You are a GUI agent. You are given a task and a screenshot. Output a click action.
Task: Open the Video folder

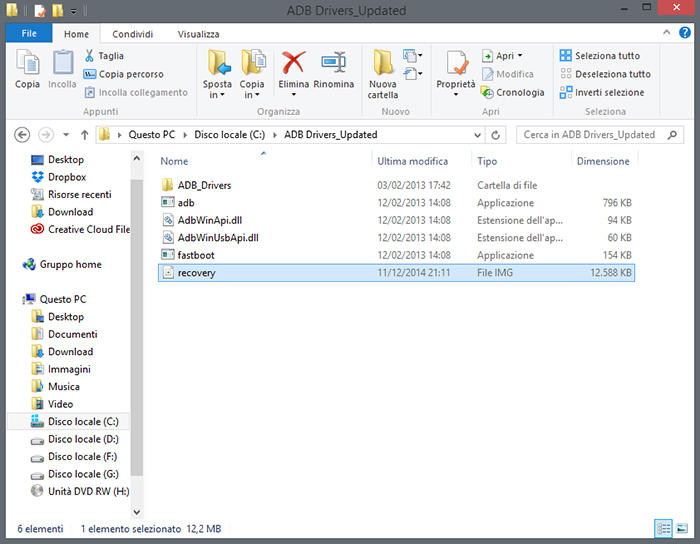tap(52, 404)
